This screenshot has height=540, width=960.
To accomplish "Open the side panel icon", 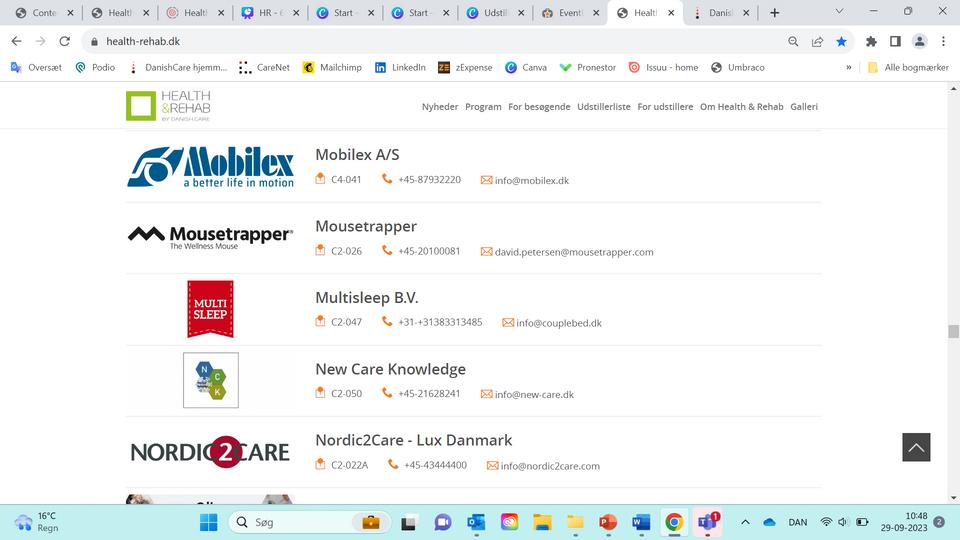I will tap(895, 41).
